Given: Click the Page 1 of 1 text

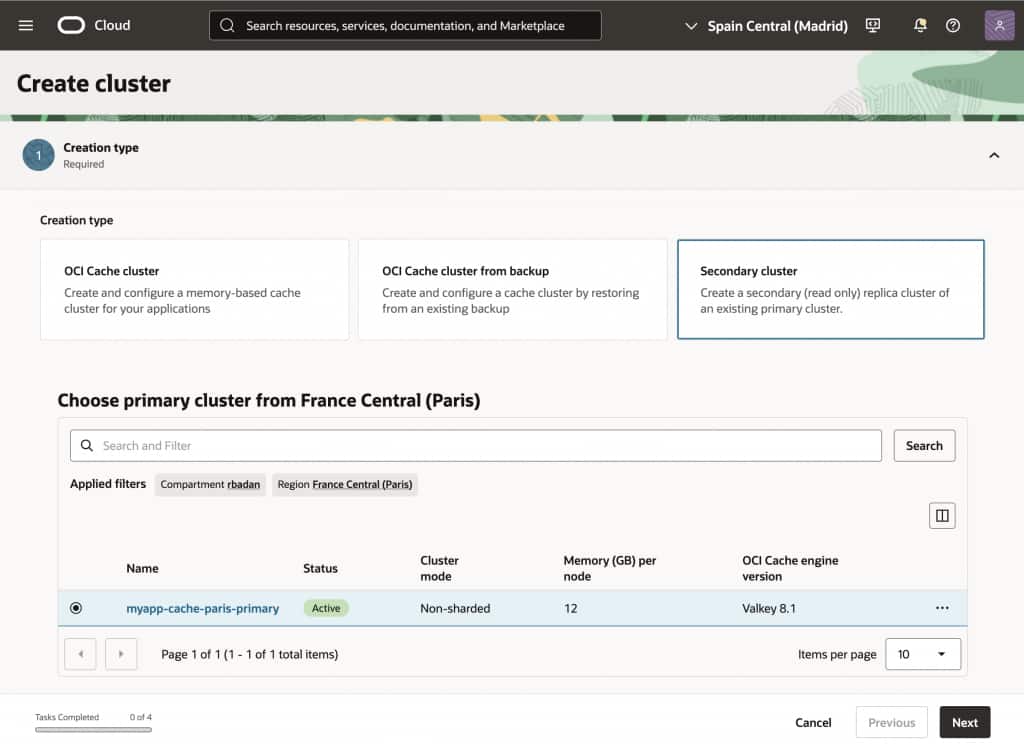Looking at the screenshot, I should [249, 654].
